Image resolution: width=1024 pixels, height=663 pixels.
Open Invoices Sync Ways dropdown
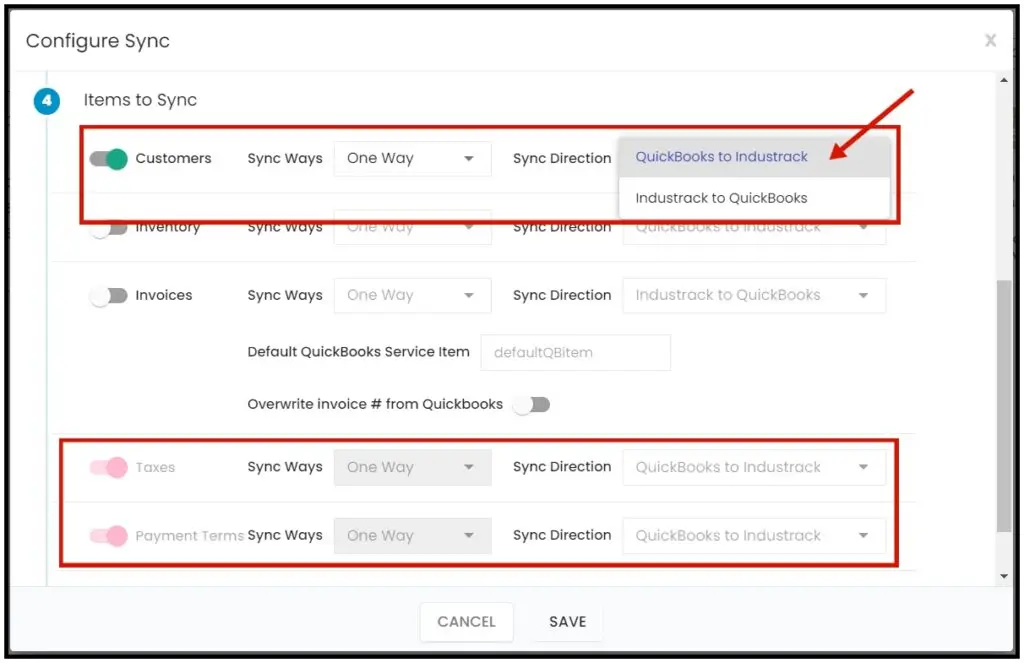coord(412,295)
